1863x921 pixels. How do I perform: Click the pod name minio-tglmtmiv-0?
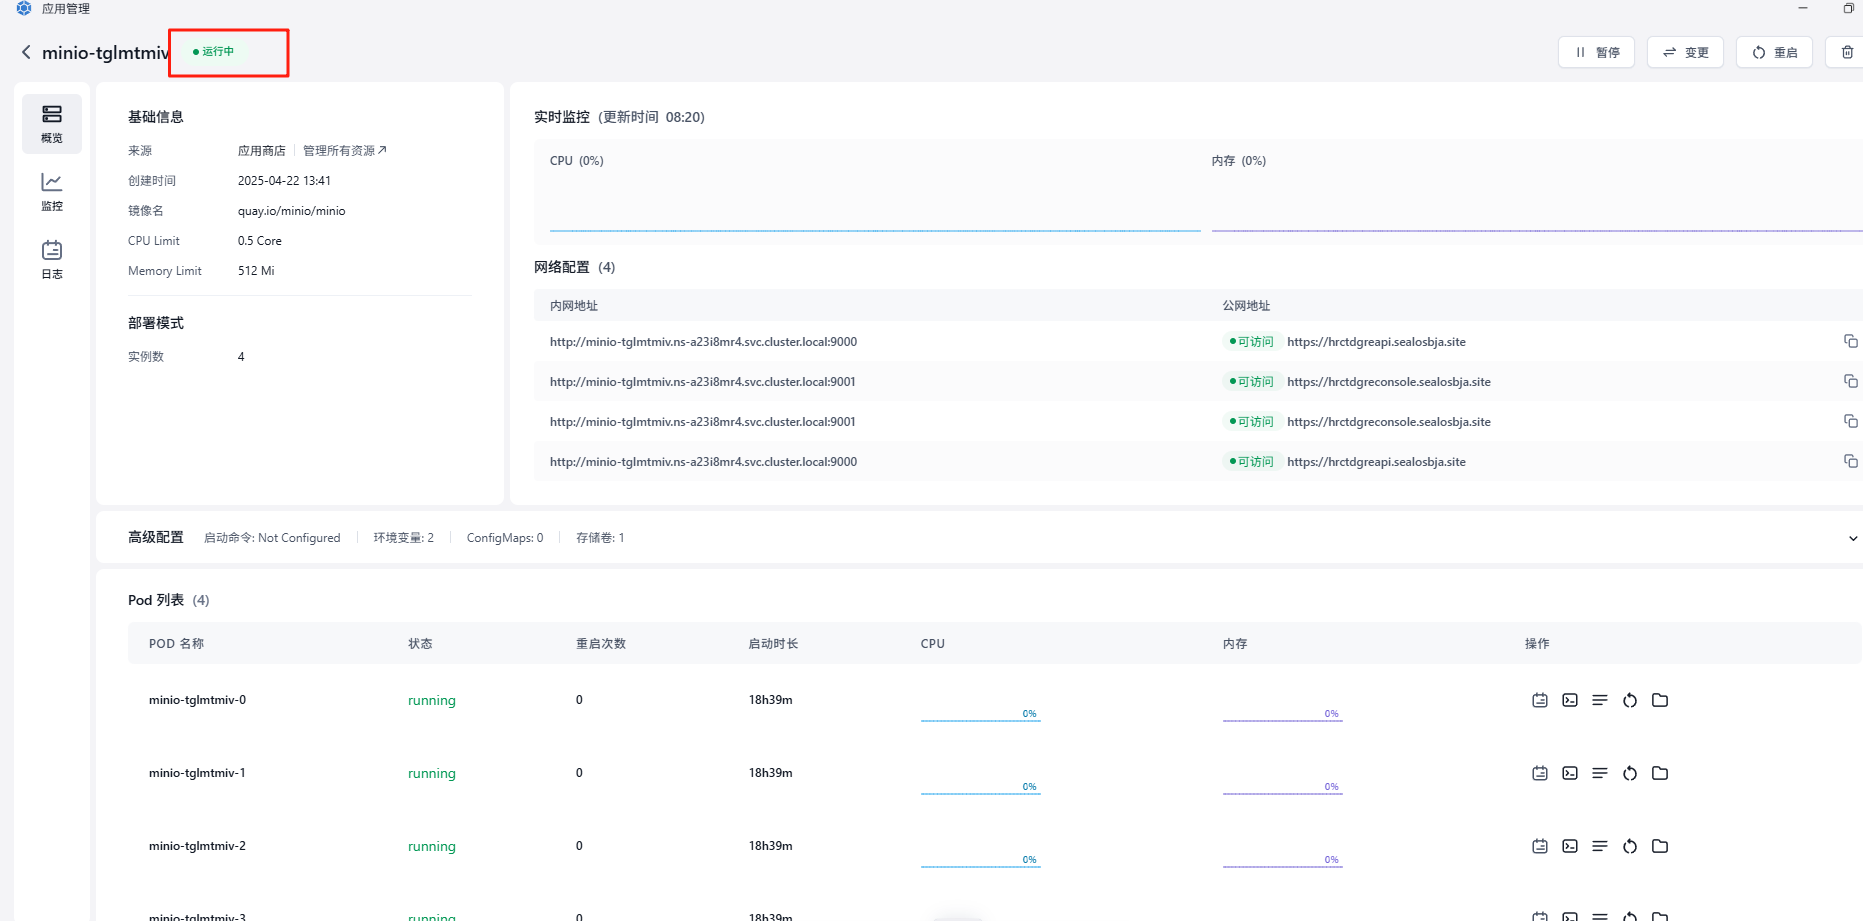point(197,700)
